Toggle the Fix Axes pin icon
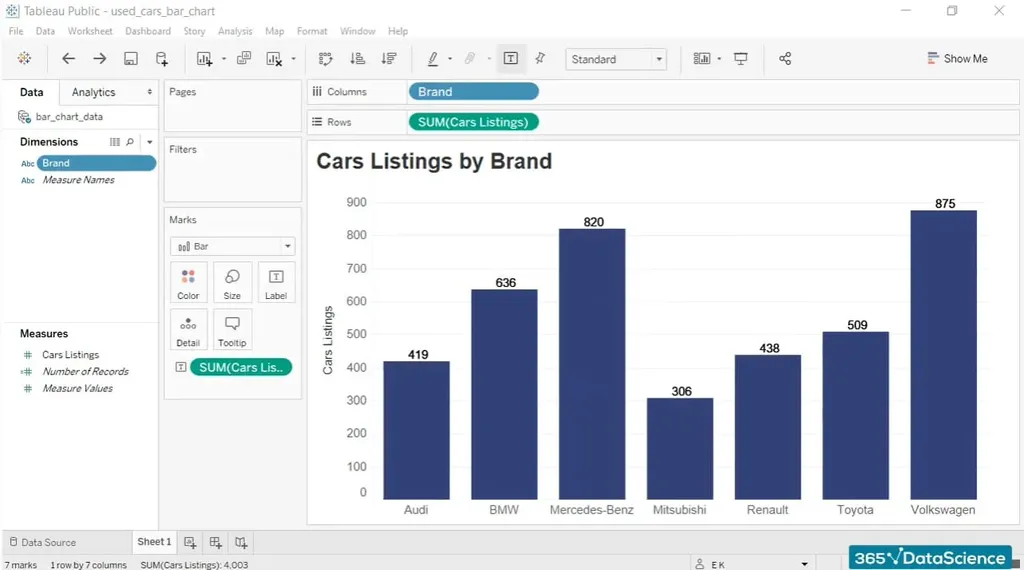 [x=540, y=59]
